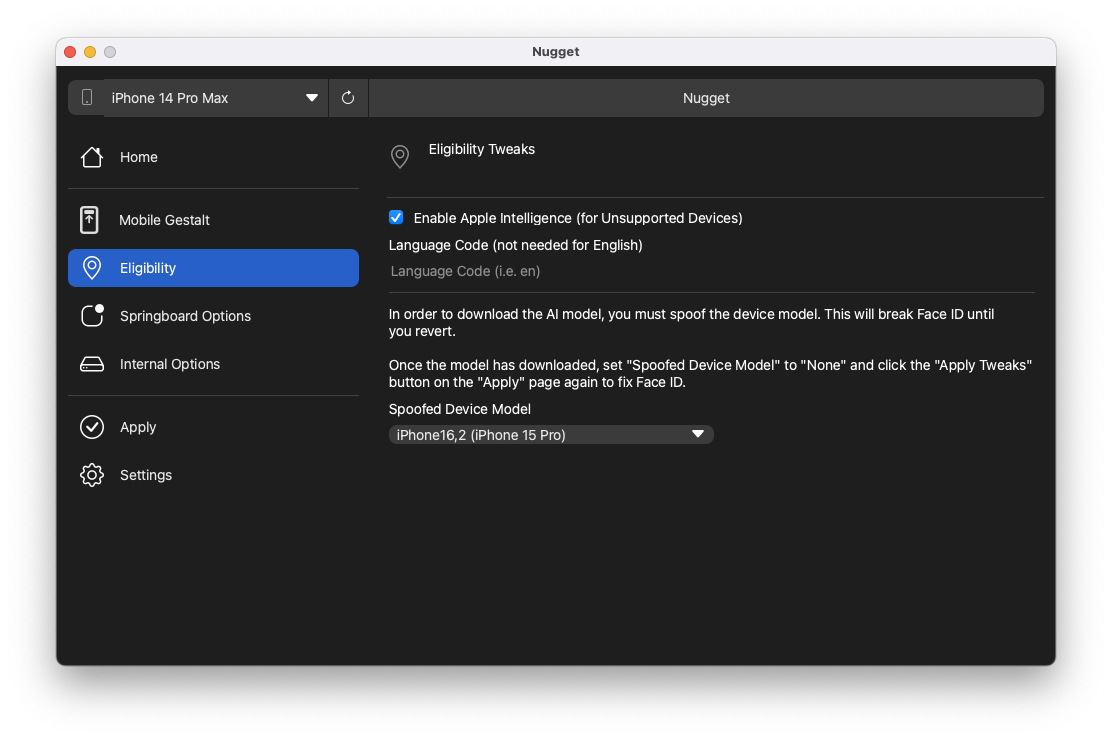1112x740 pixels.
Task: Expand the iPhone 14 Pro Max device selector
Action: [215, 98]
